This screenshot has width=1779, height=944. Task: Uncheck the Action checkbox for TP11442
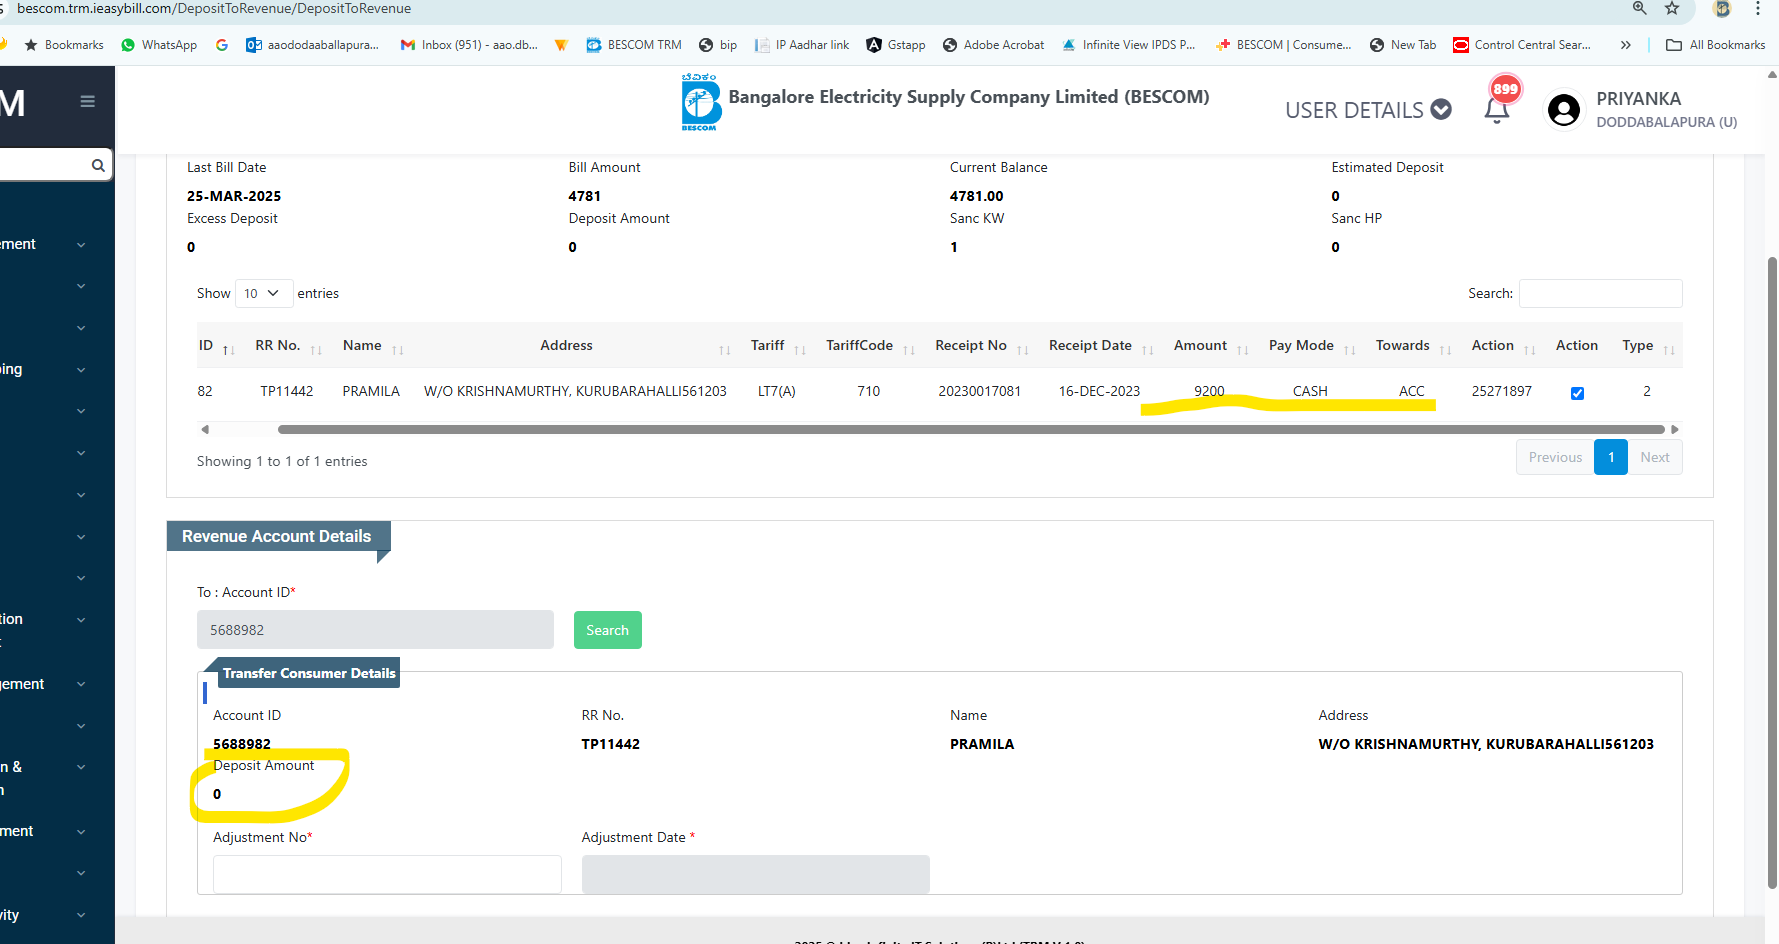(1577, 393)
